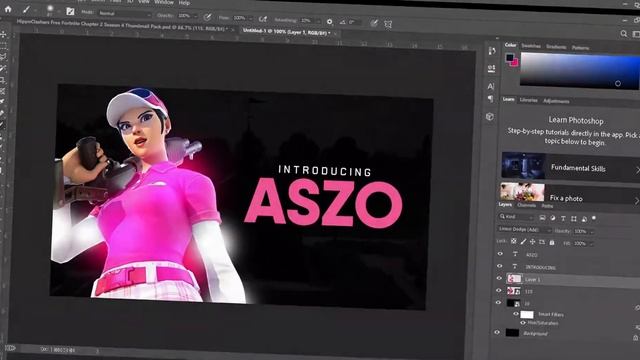This screenshot has width=640, height=360.
Task: Open the 3D panel cube icon
Action: 490,117
